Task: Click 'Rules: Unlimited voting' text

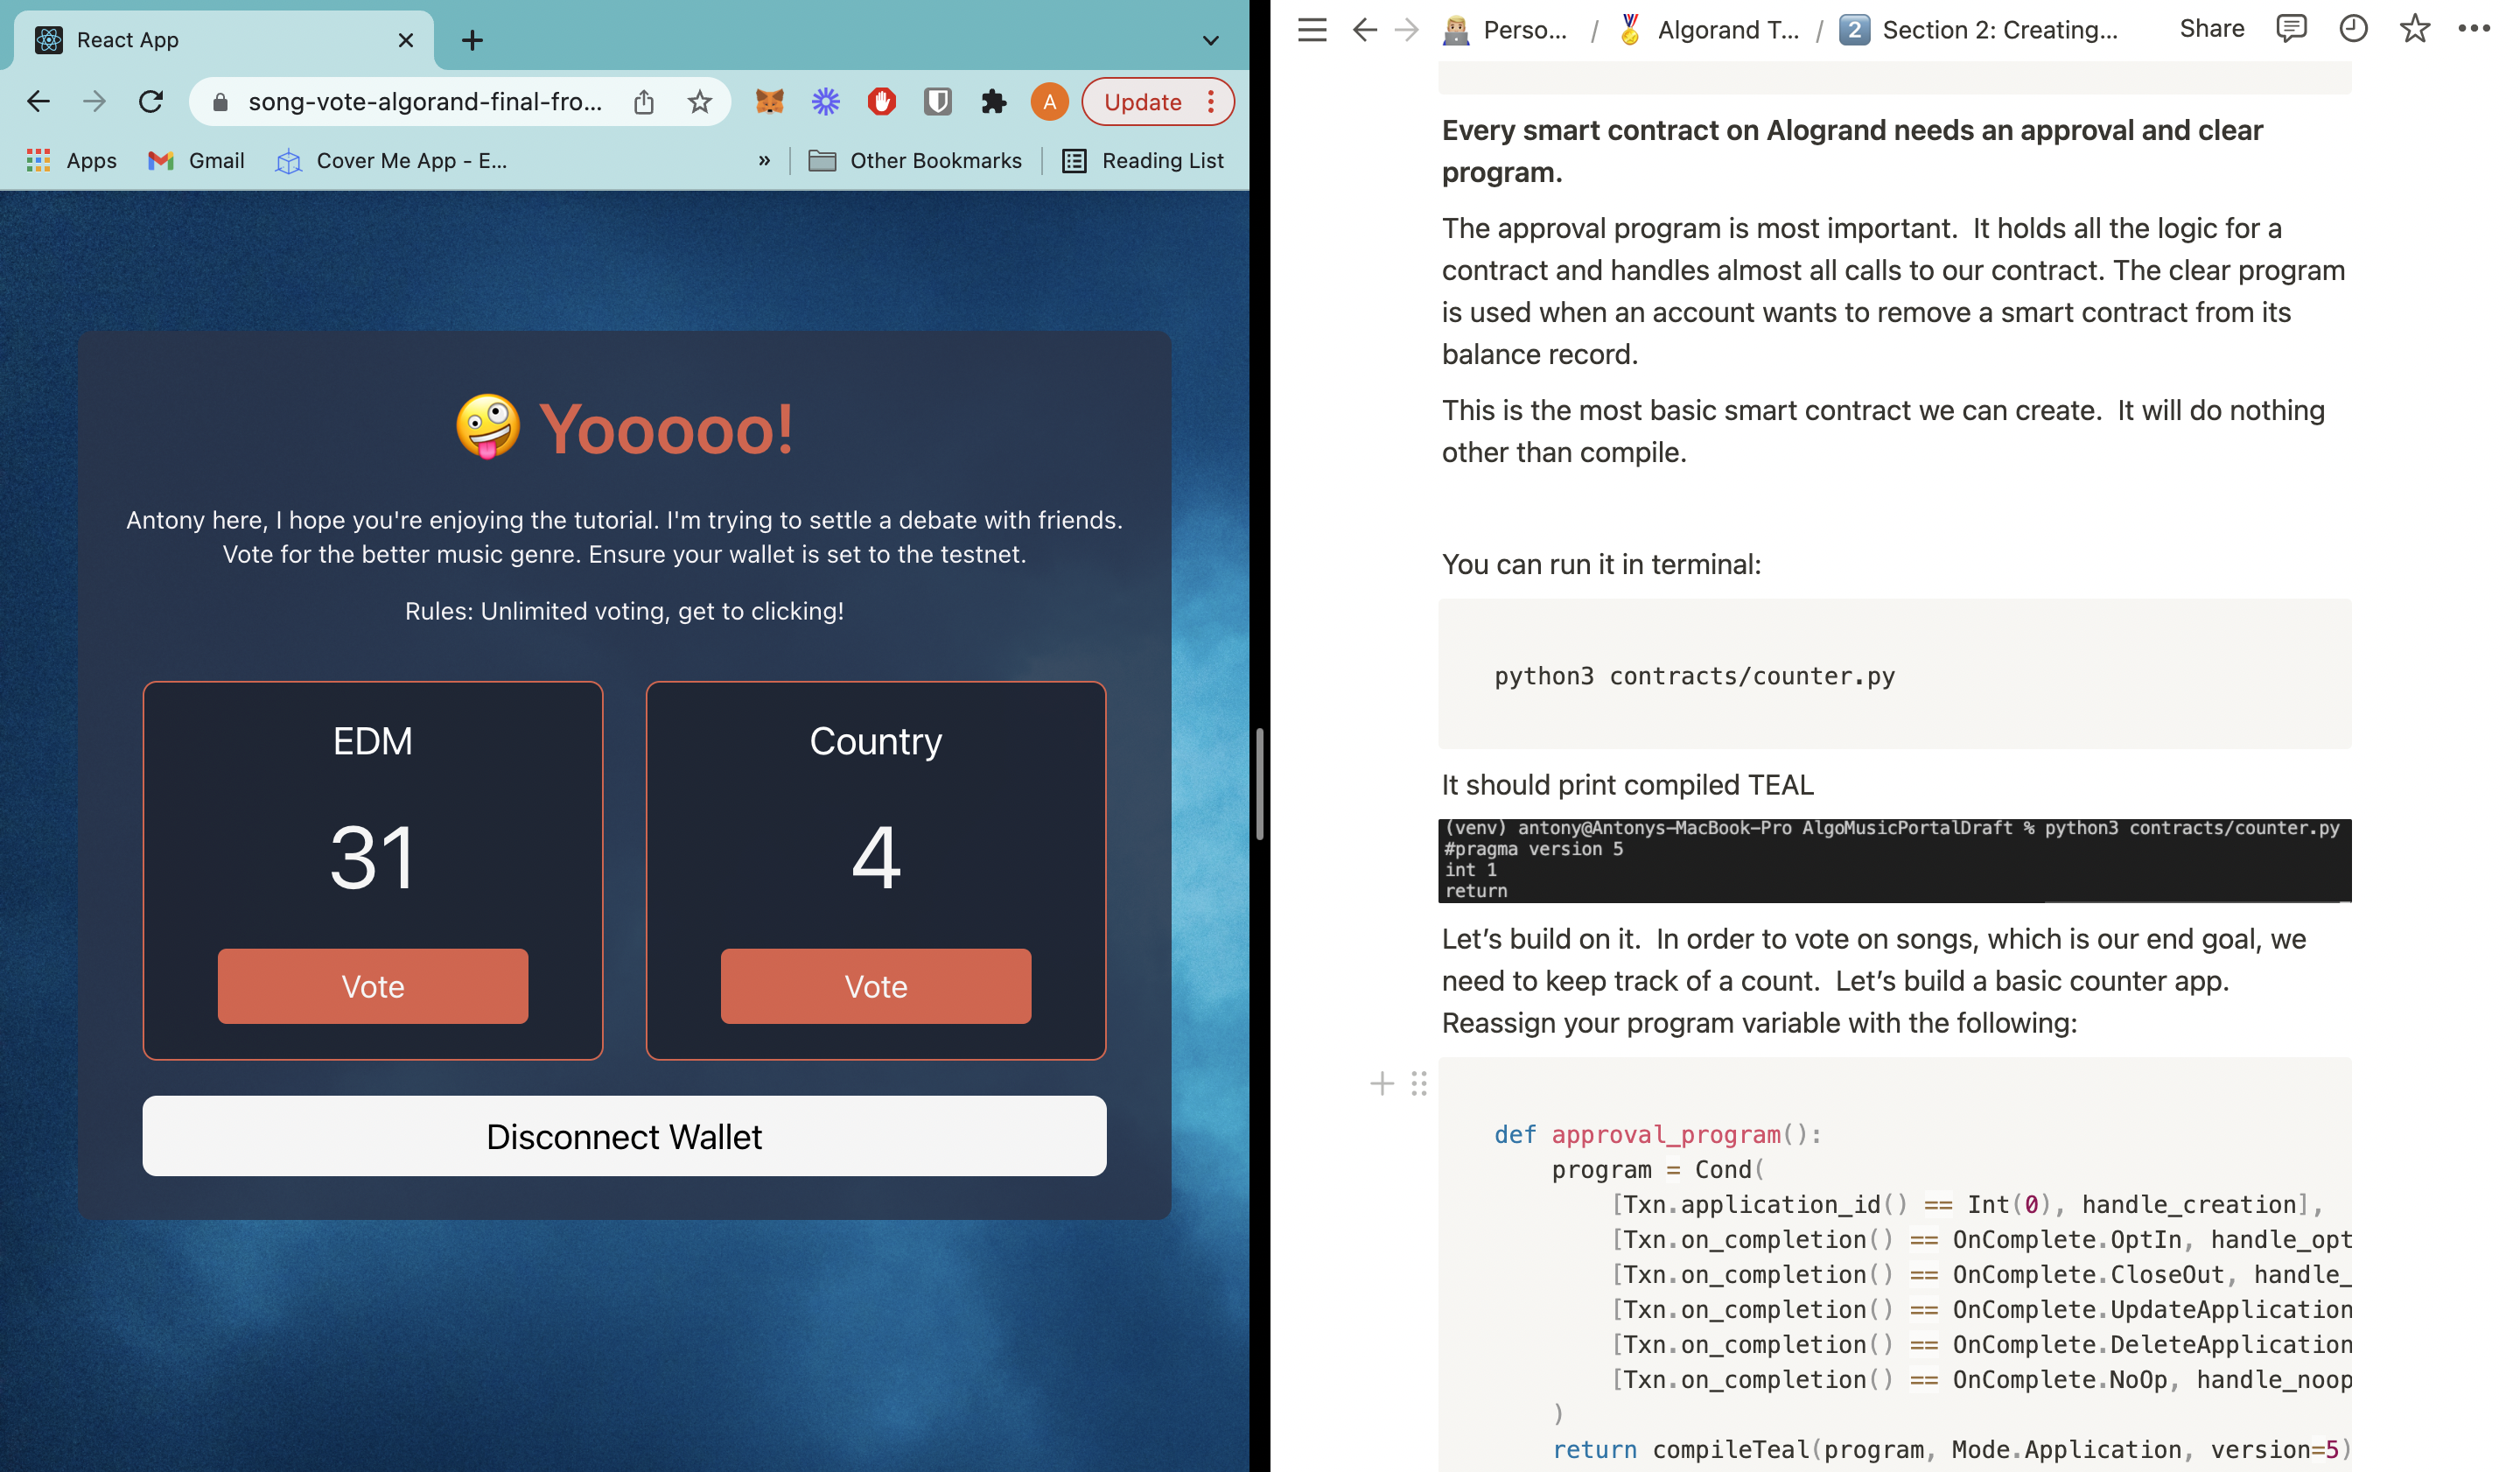Action: 624,611
